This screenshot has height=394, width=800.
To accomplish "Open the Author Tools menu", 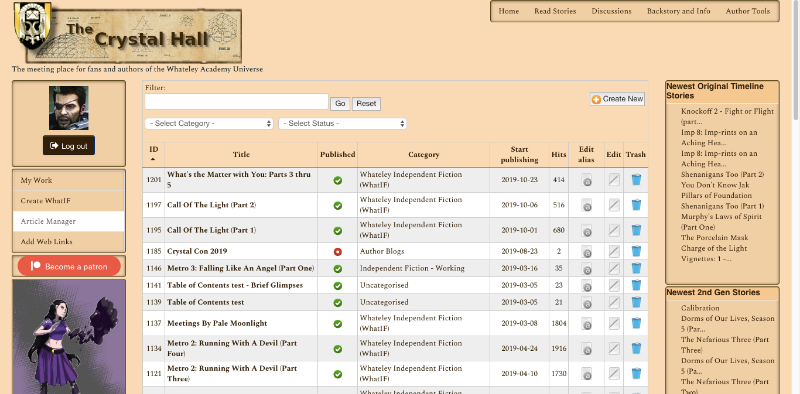I will (748, 11).
